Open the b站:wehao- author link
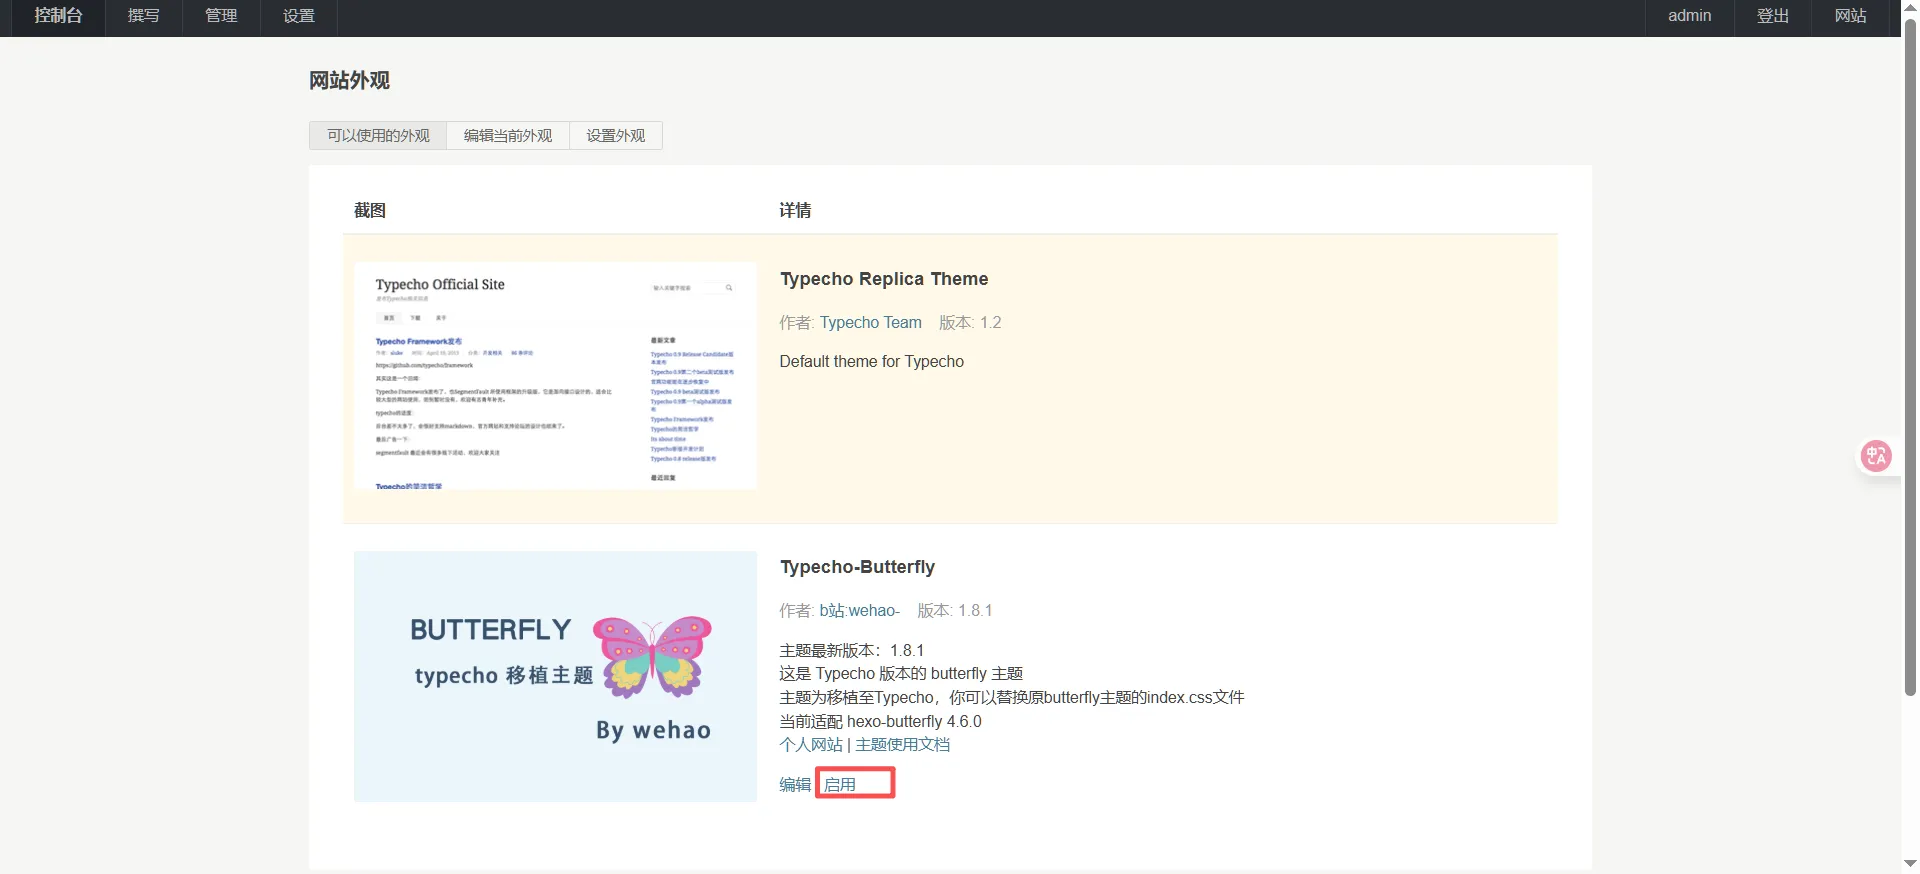The image size is (1920, 874). (x=860, y=611)
